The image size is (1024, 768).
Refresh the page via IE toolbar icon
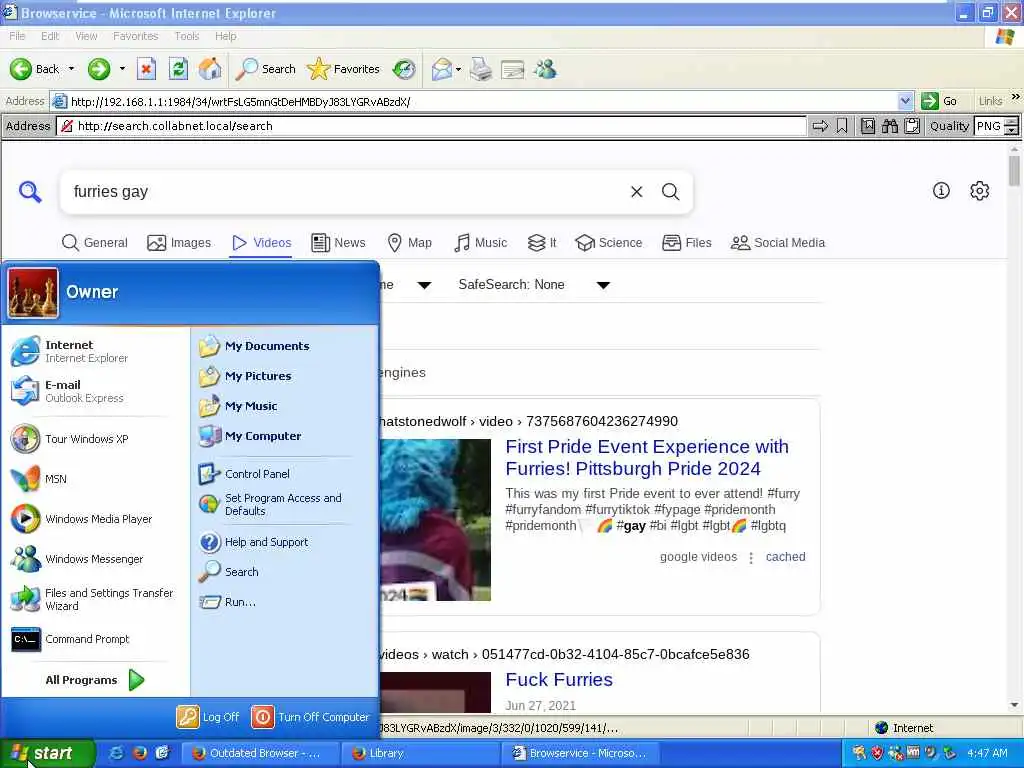[x=178, y=69]
